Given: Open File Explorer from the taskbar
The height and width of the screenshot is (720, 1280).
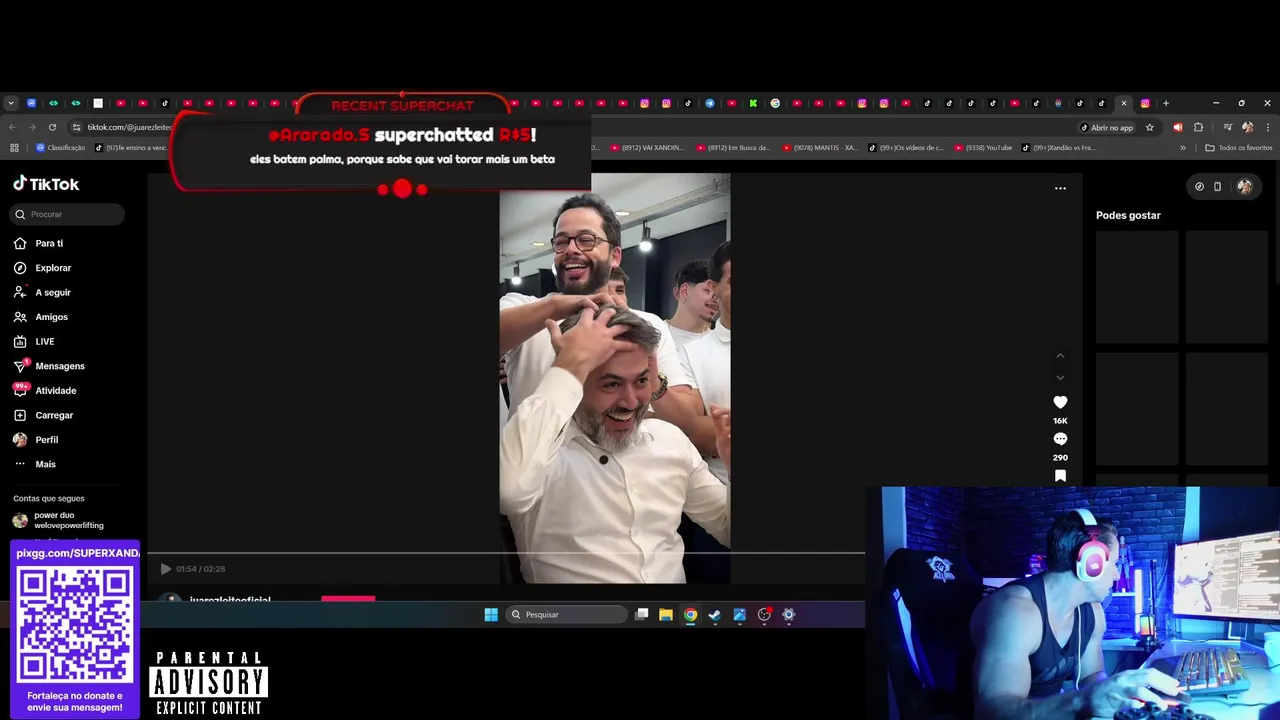Looking at the screenshot, I should click(x=666, y=614).
